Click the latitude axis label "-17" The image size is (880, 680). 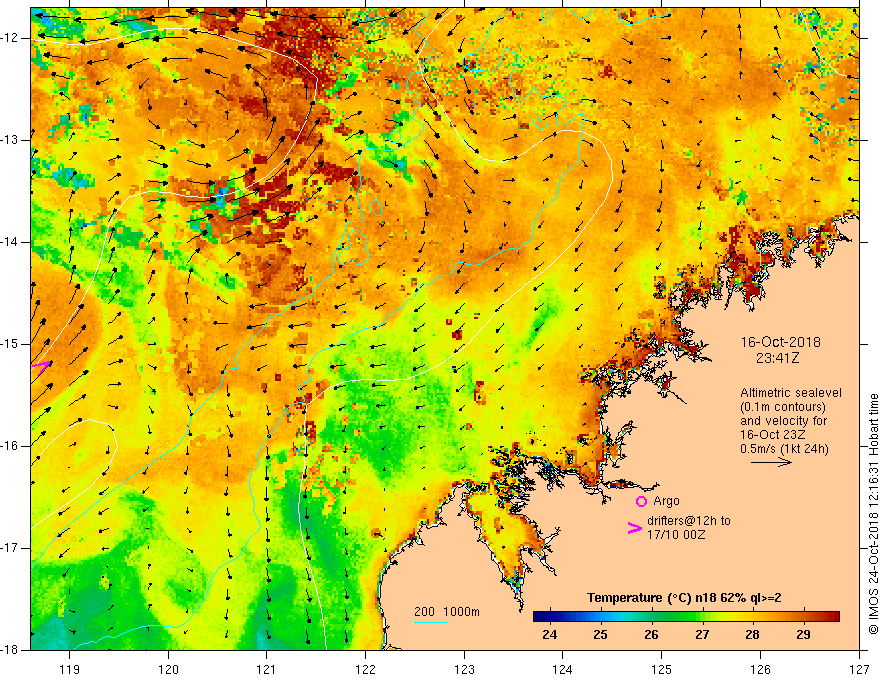(11, 548)
